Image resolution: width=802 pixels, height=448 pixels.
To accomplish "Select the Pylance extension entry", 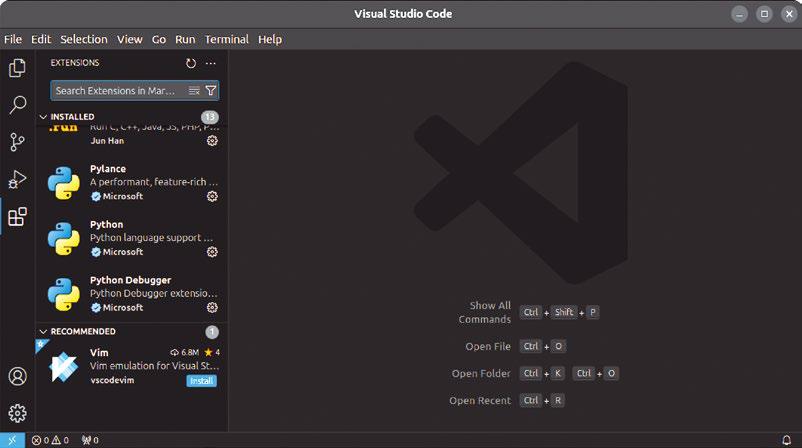I will click(x=132, y=183).
